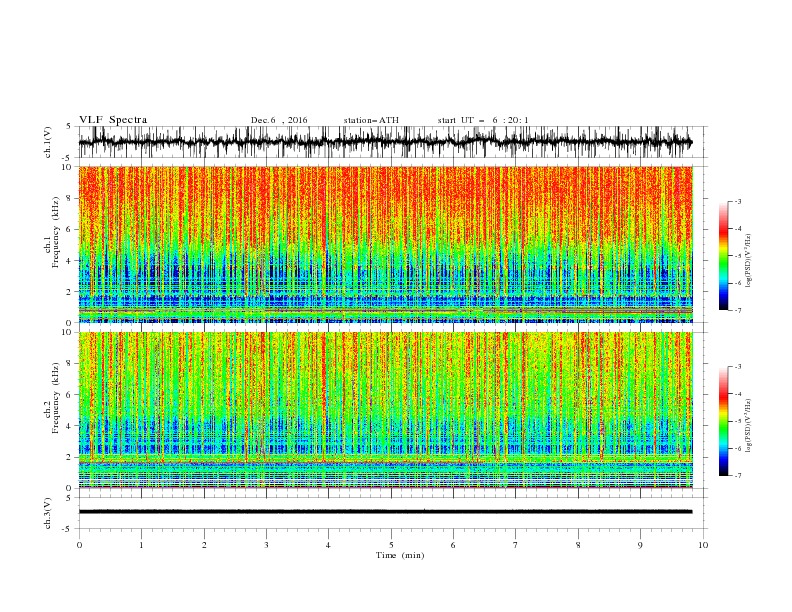
Task: Click the ch.1 colorbar units label
Action: click(x=749, y=261)
